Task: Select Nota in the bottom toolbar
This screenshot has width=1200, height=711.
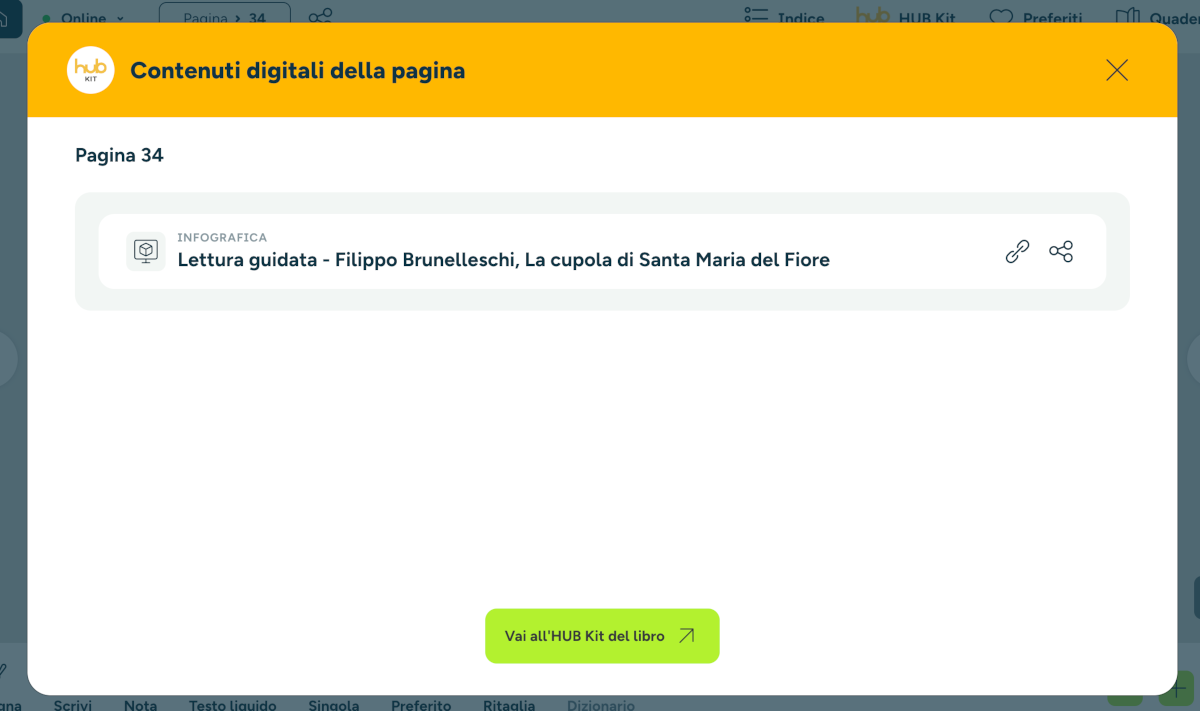Action: point(141,704)
